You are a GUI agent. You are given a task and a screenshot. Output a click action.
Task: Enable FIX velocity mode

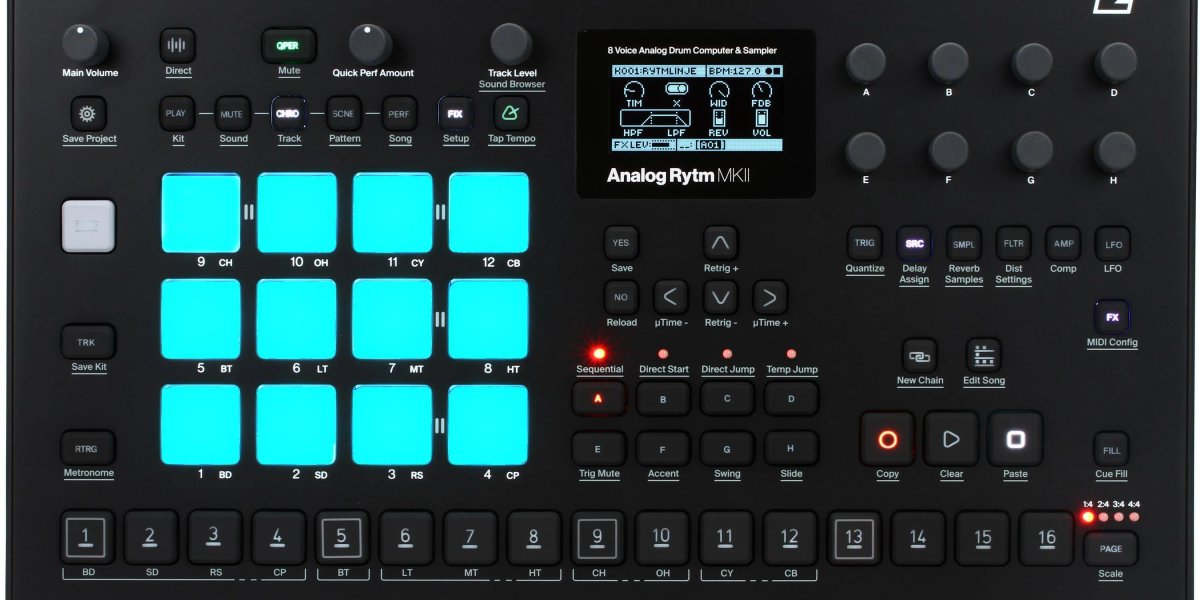click(455, 113)
